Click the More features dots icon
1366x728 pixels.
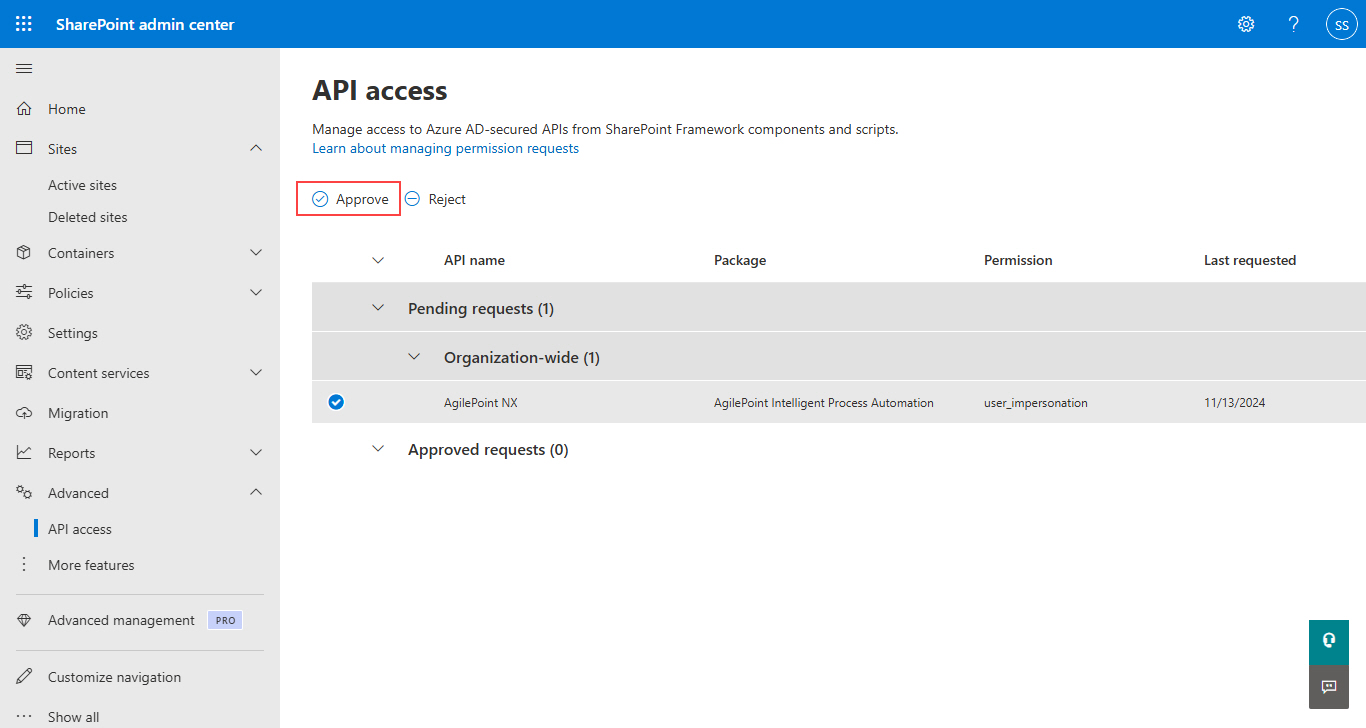coord(24,565)
